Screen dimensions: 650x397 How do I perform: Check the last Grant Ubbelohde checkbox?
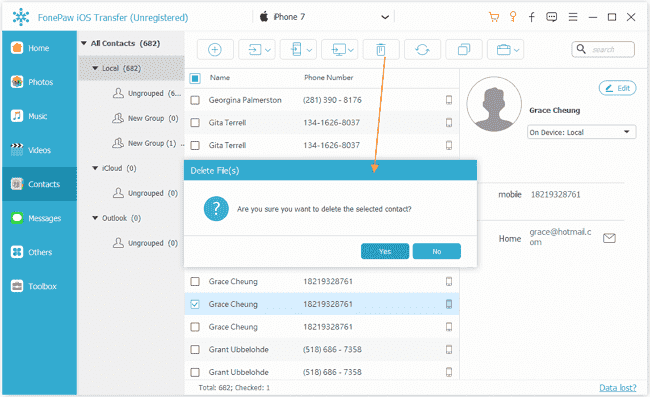click(195, 372)
